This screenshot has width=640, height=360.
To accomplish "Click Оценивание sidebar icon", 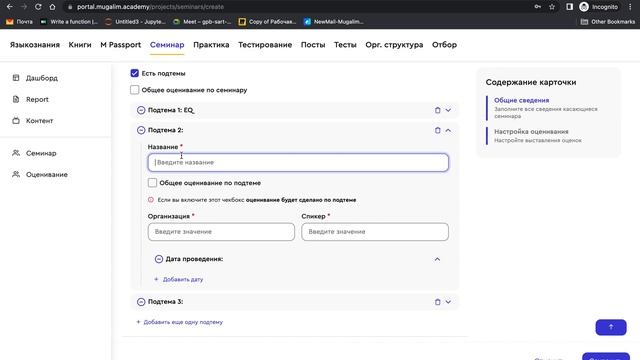I will coord(16,174).
